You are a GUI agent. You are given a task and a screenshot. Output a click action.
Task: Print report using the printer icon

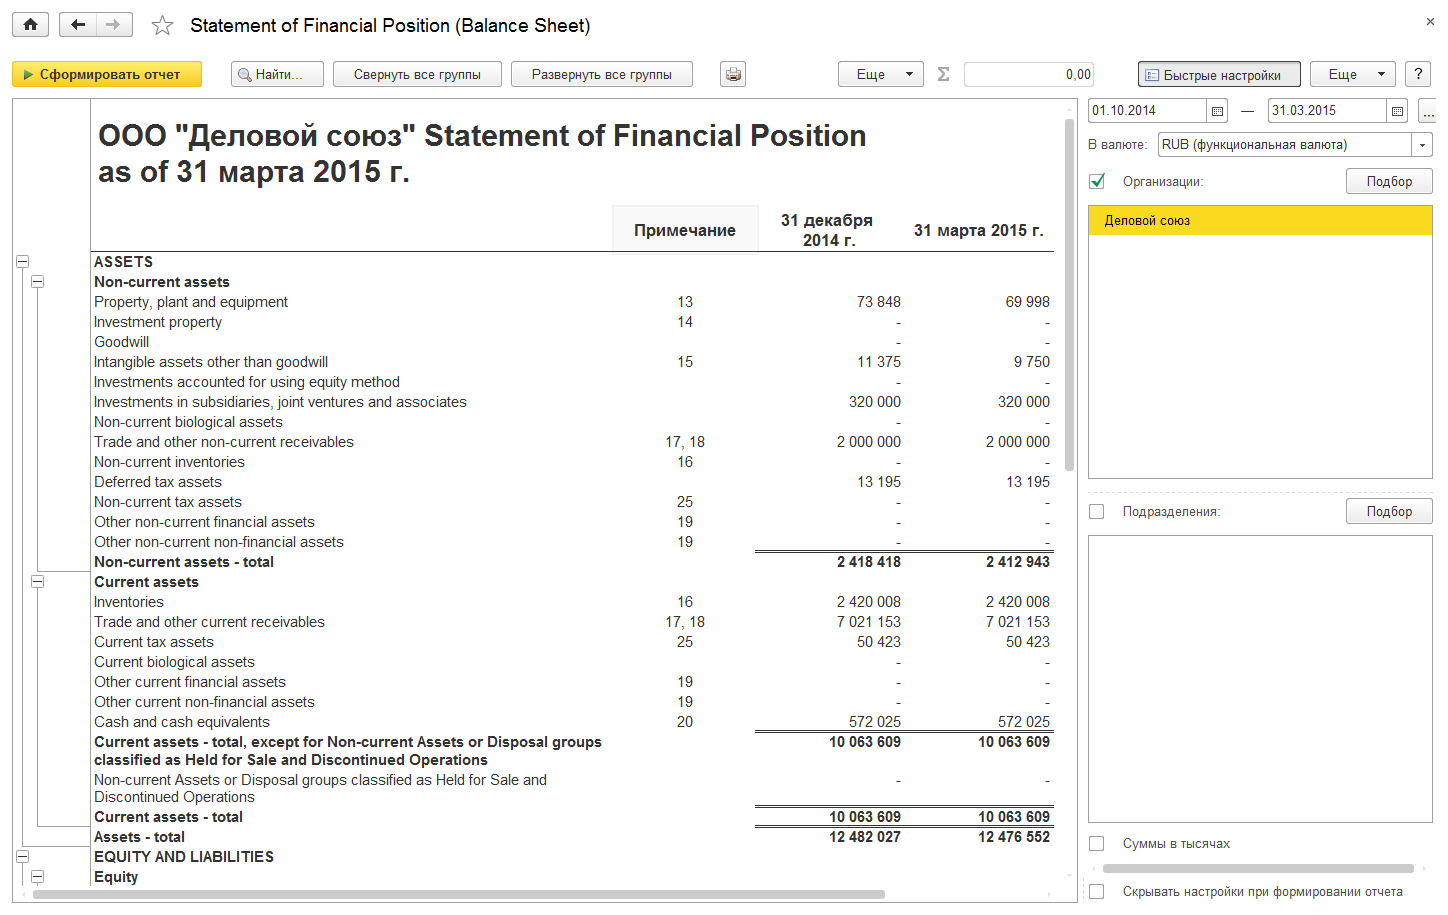(x=733, y=74)
